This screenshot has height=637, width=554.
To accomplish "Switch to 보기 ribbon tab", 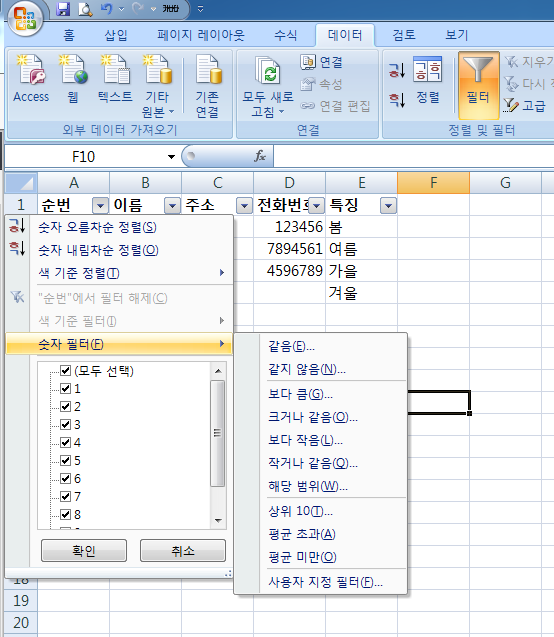I will (457, 35).
